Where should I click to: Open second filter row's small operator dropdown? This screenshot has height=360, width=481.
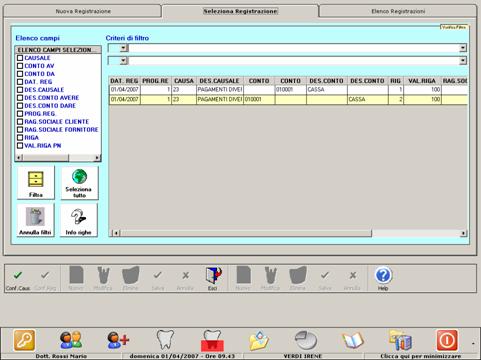124,61
